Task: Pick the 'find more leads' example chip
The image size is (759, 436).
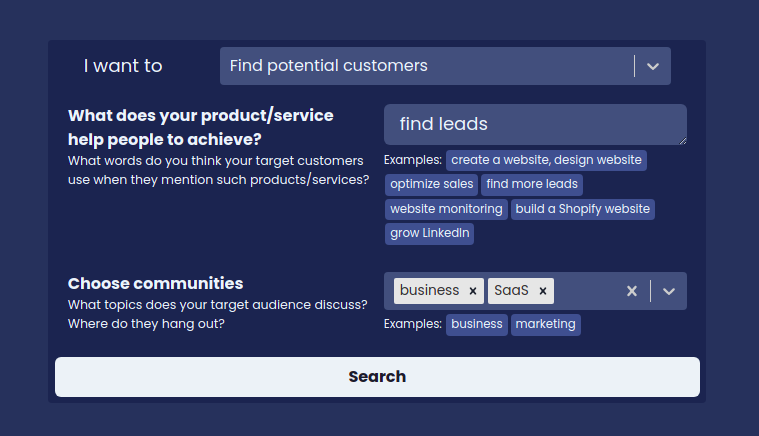Action: [531, 184]
